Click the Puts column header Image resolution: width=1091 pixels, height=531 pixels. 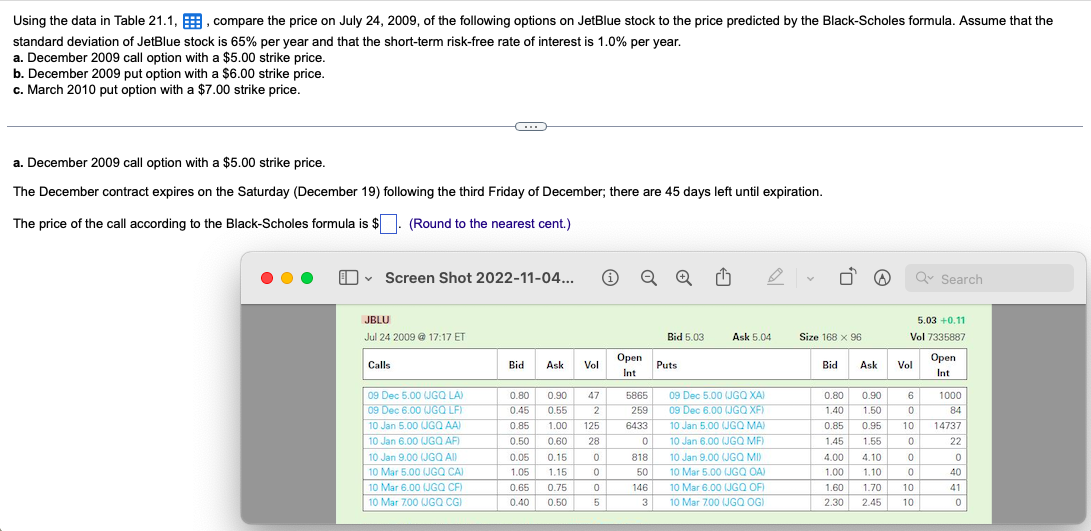click(667, 364)
